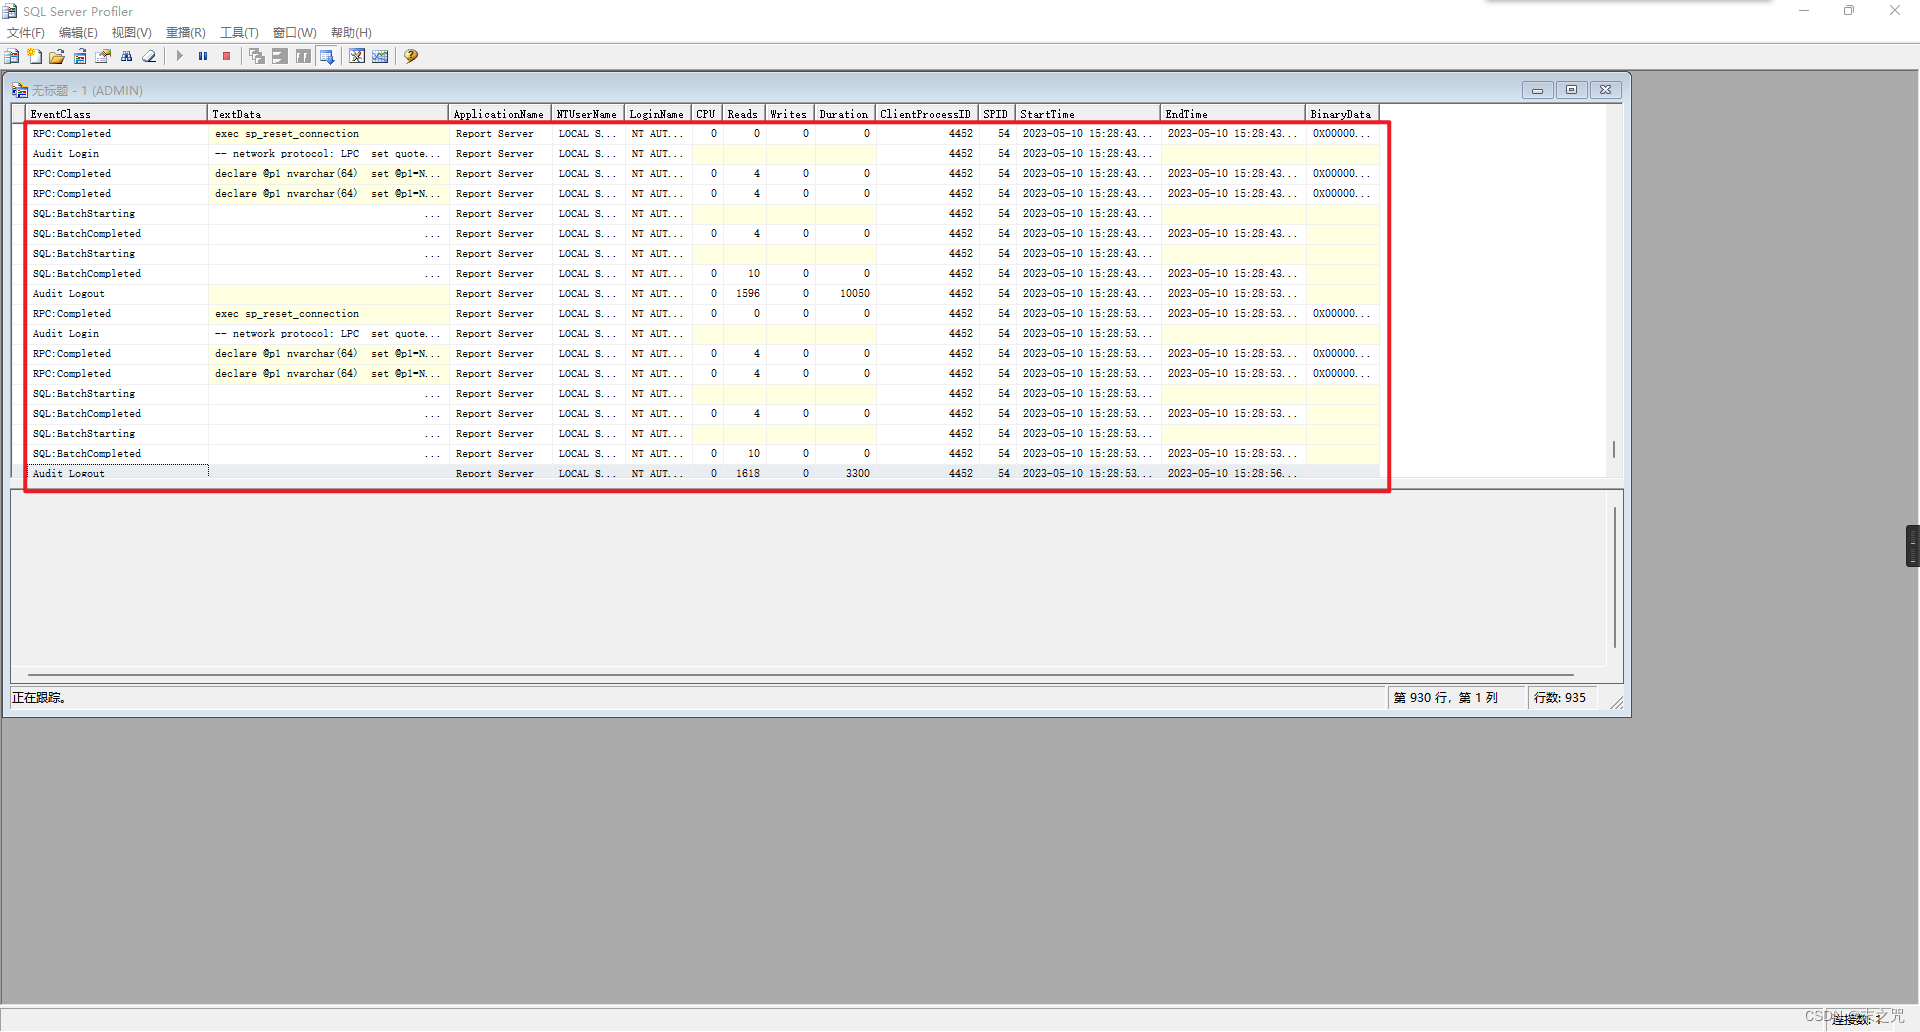
Task: Open the 编辑(E) menu
Action: 78,33
